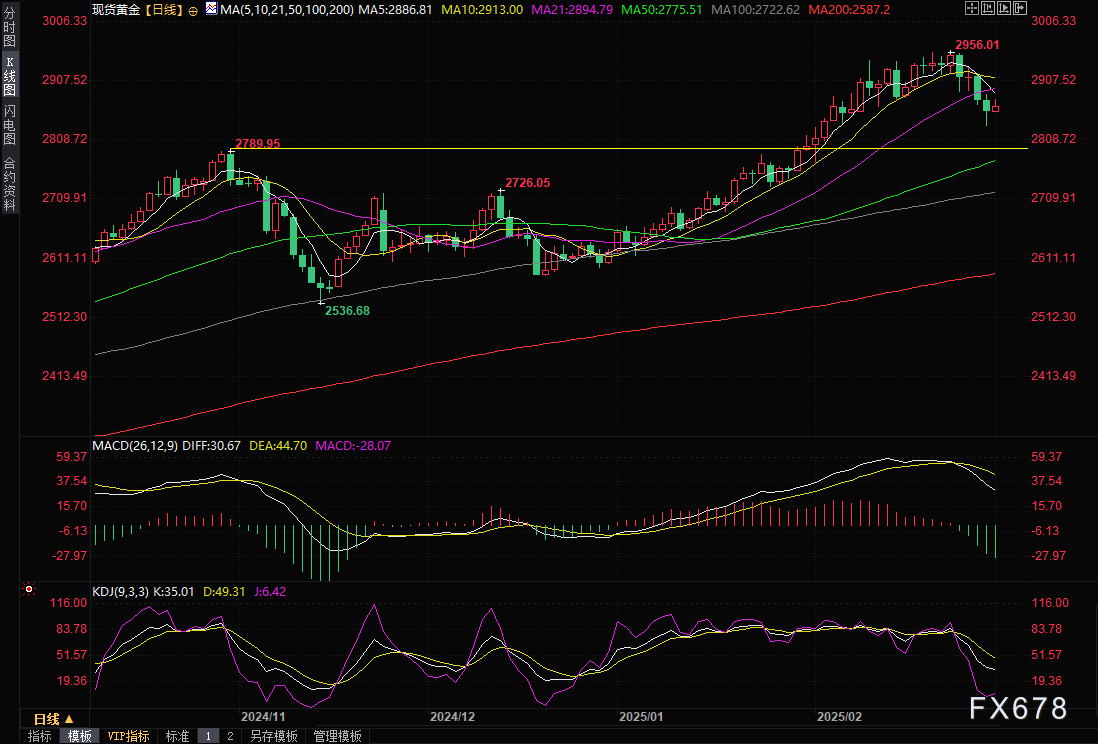Click the yellow horizontal line at 2789.95

tap(600, 148)
